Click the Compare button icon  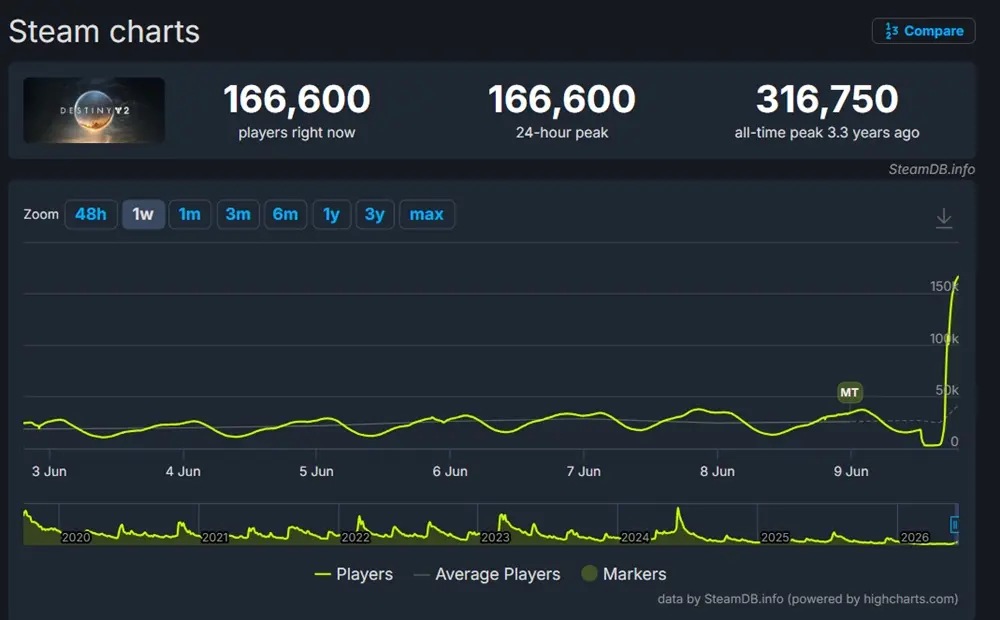tap(892, 31)
